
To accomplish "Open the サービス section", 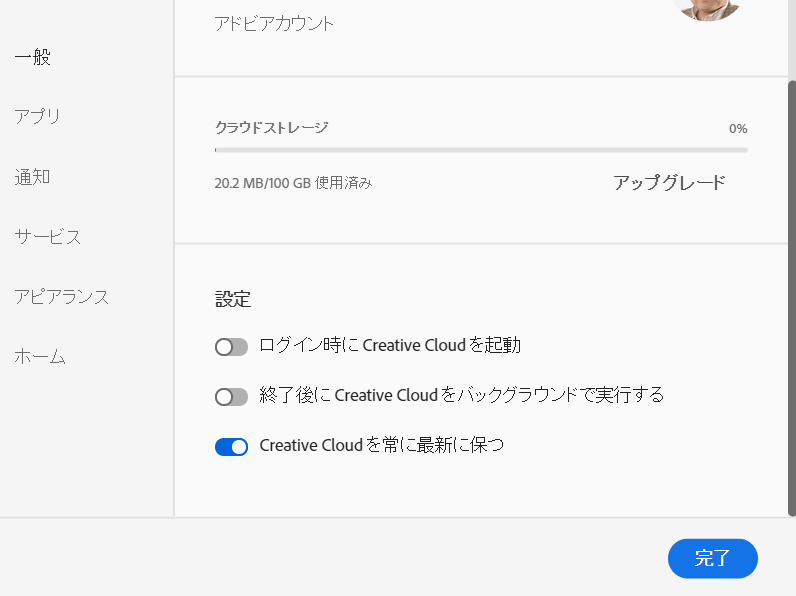I will [48, 237].
